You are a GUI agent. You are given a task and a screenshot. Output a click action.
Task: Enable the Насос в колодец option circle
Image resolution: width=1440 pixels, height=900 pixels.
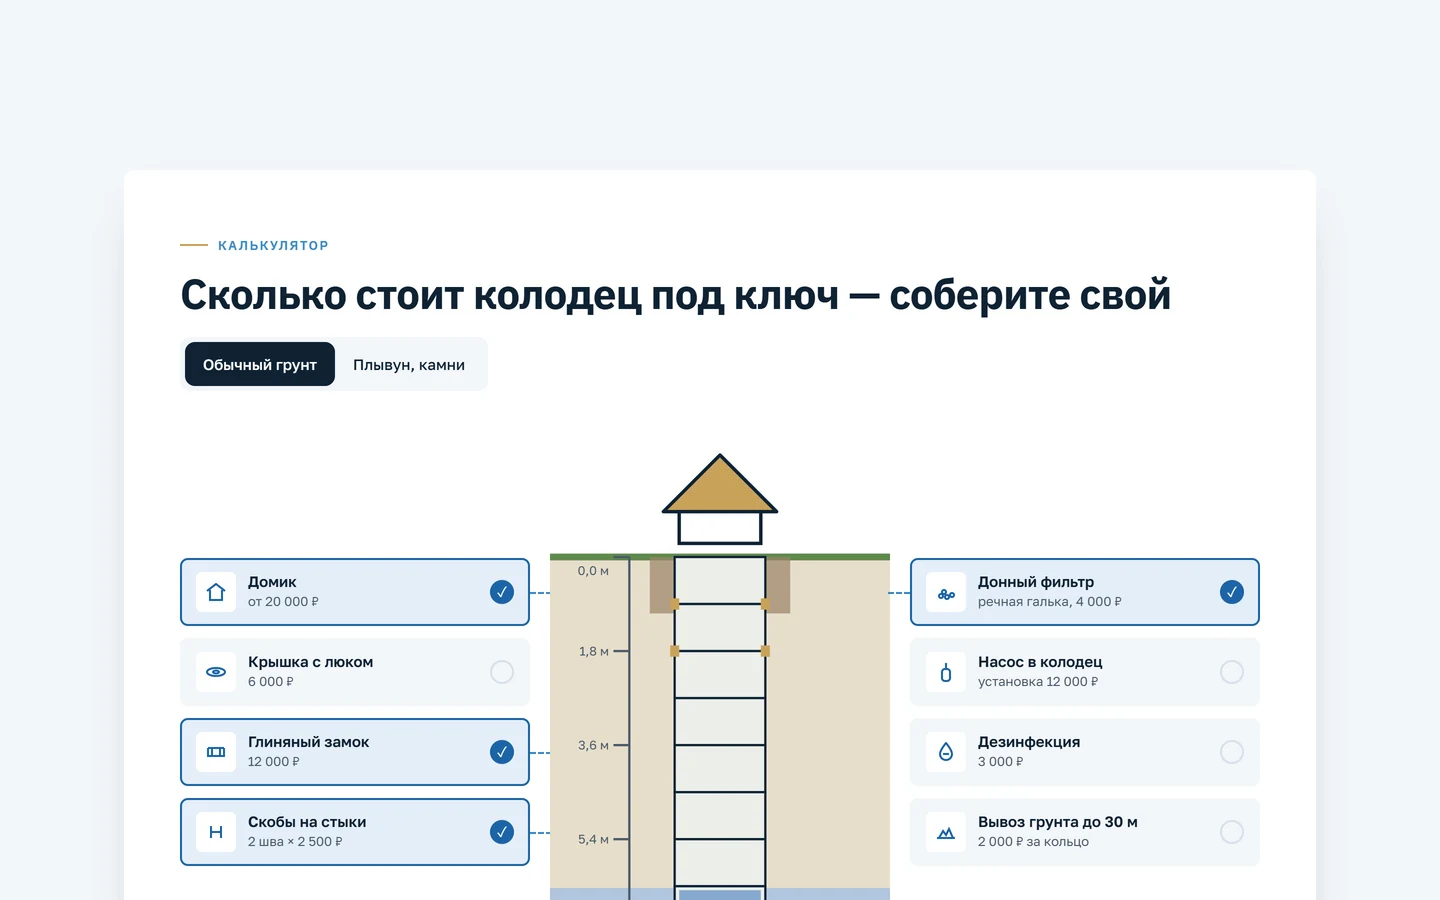coord(1232,672)
